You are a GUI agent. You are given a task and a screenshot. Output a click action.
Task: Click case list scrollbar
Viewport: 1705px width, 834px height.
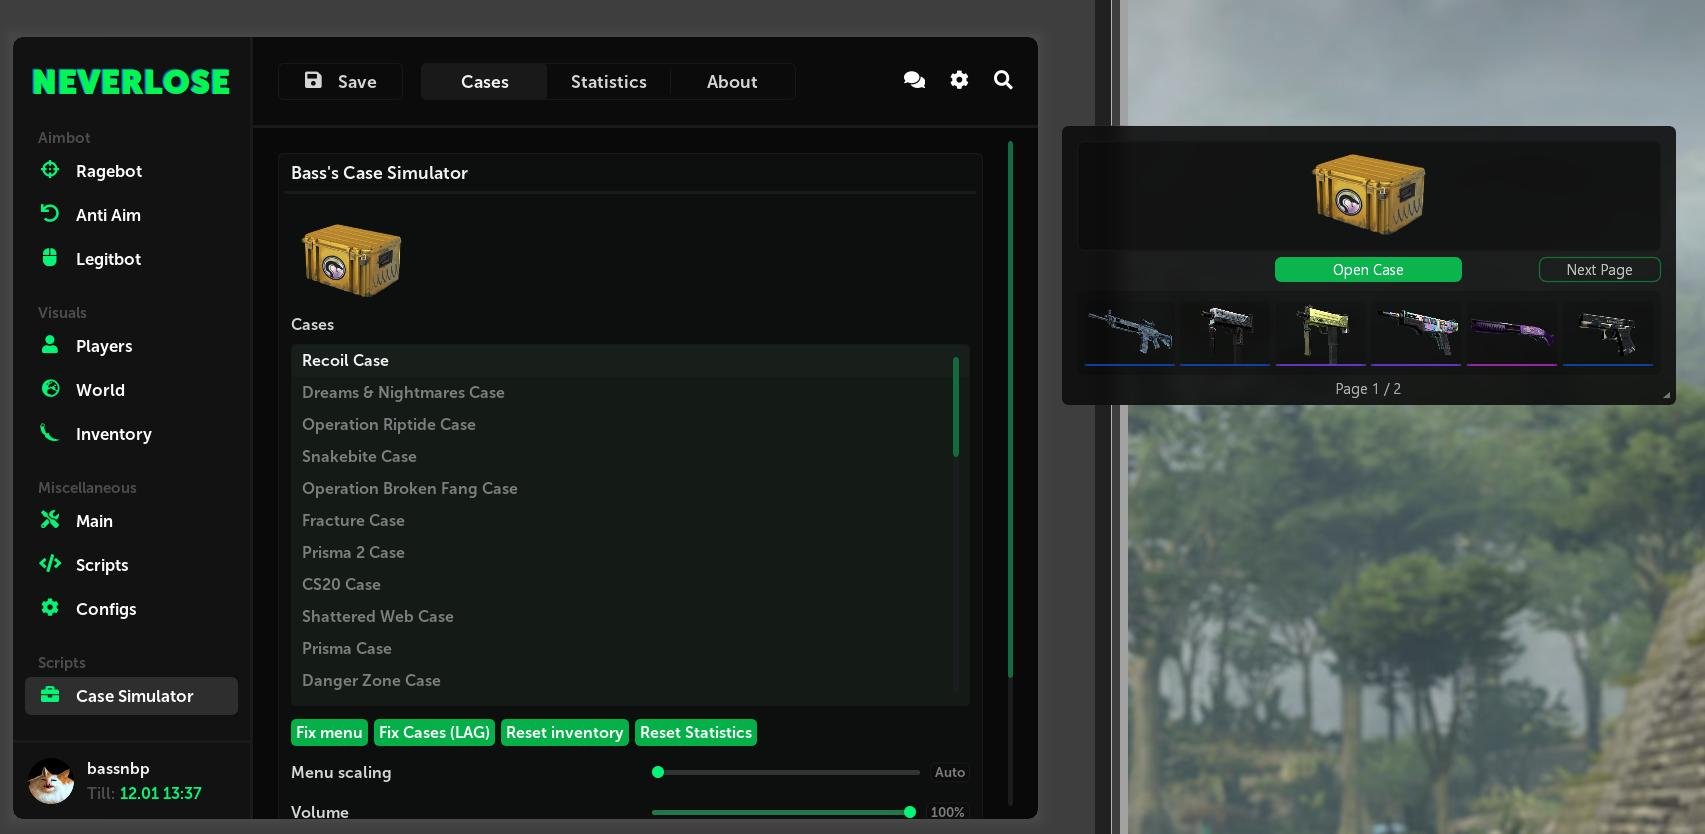[x=956, y=406]
